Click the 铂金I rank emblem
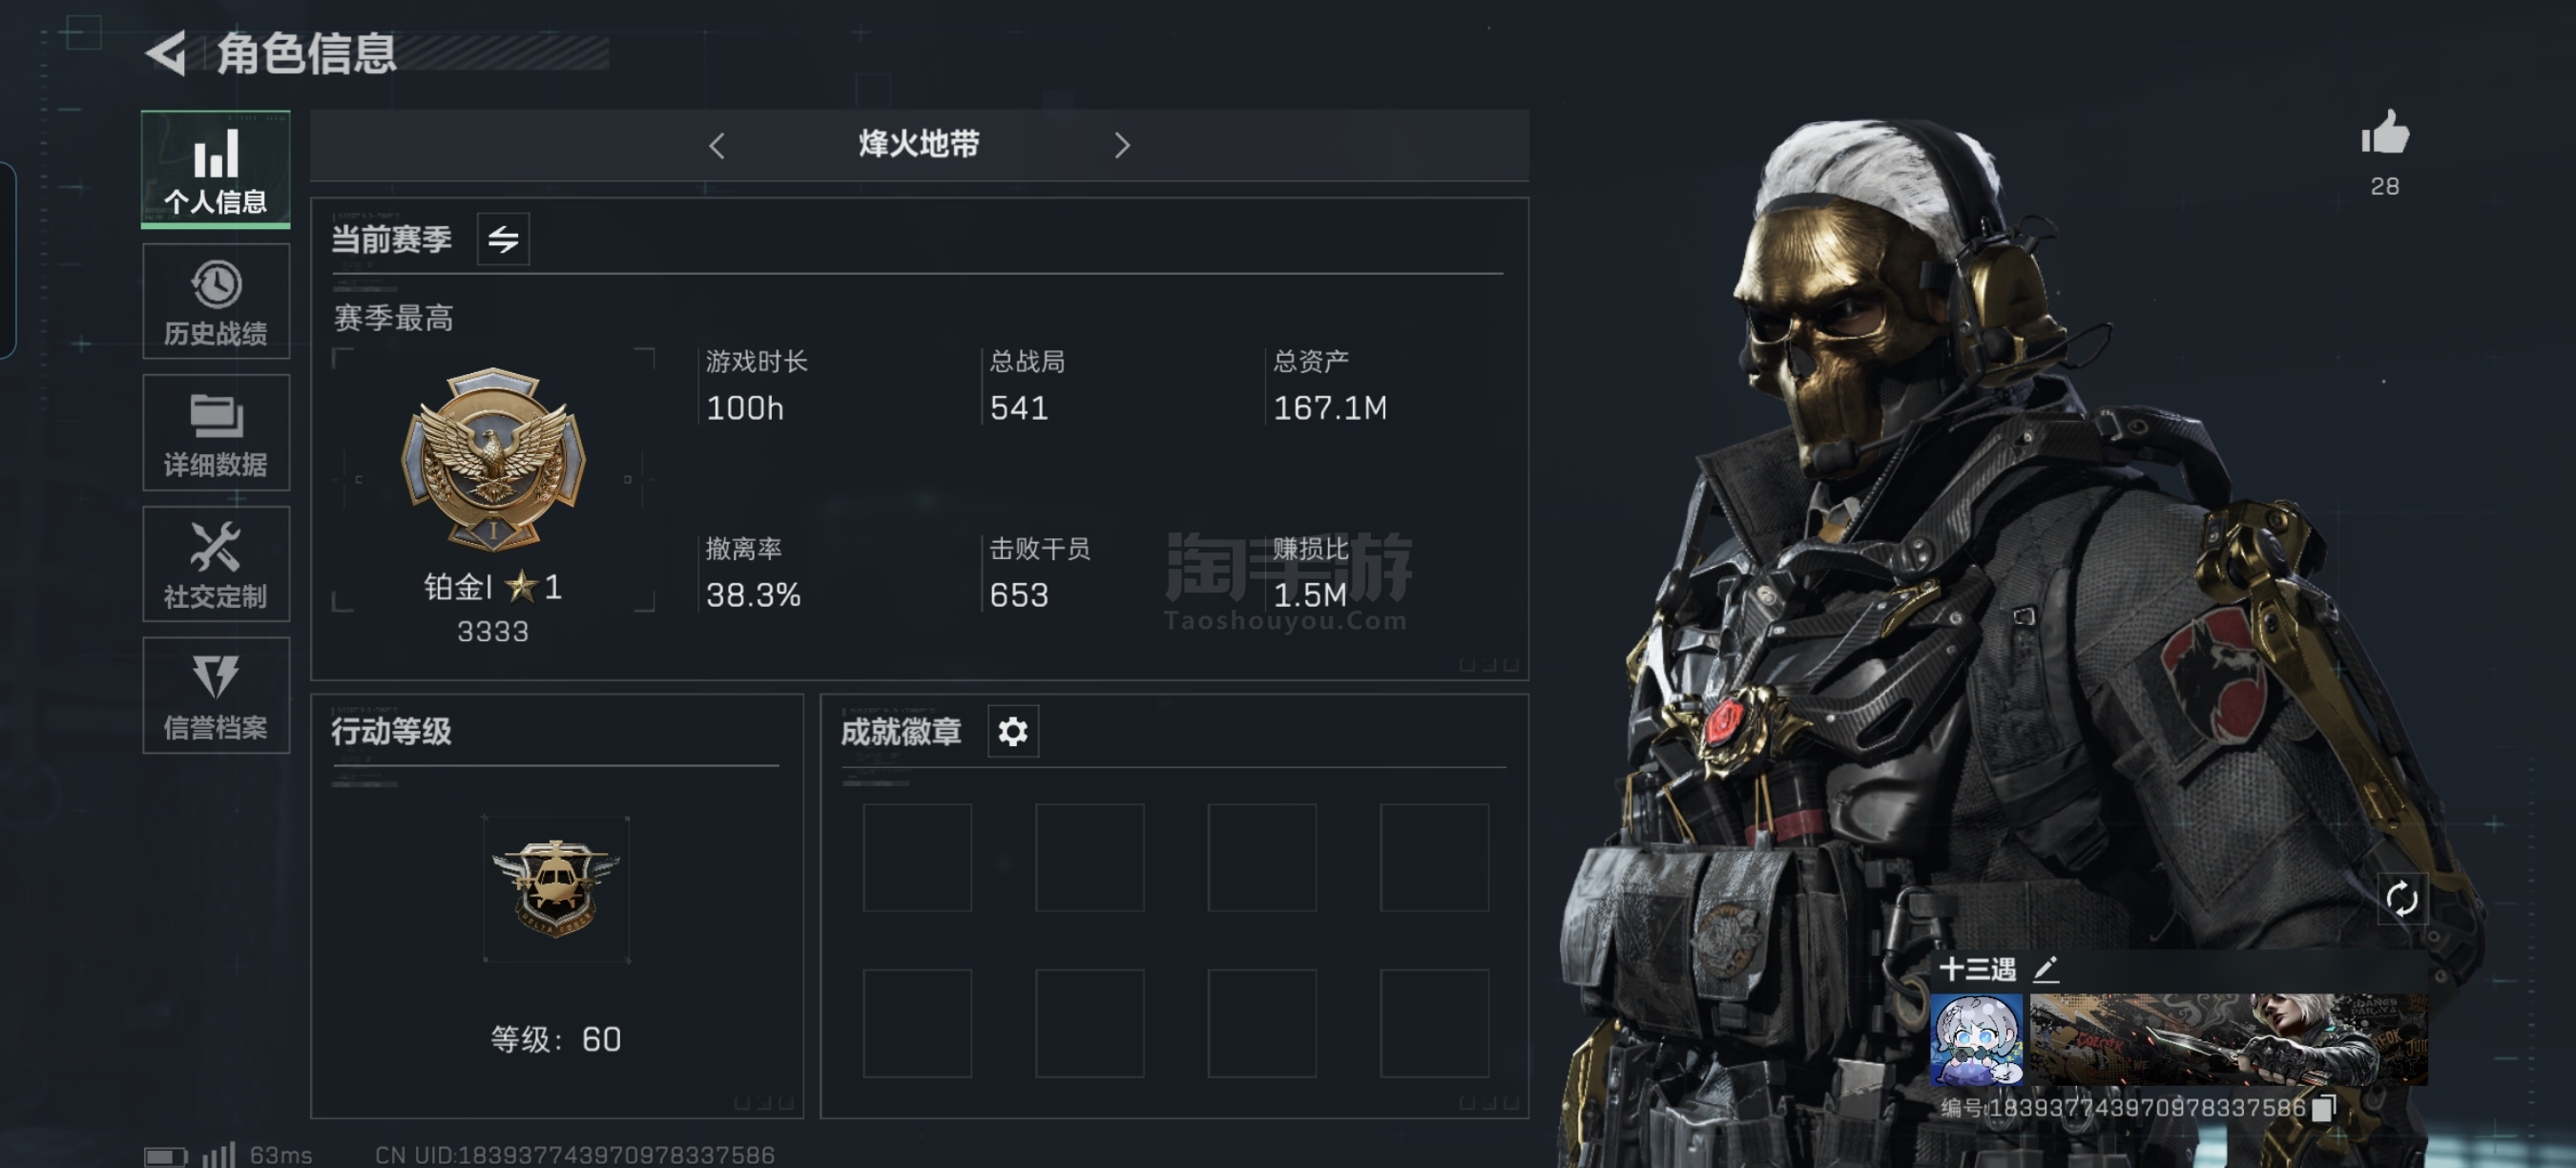This screenshot has width=2576, height=1168. tap(493, 460)
